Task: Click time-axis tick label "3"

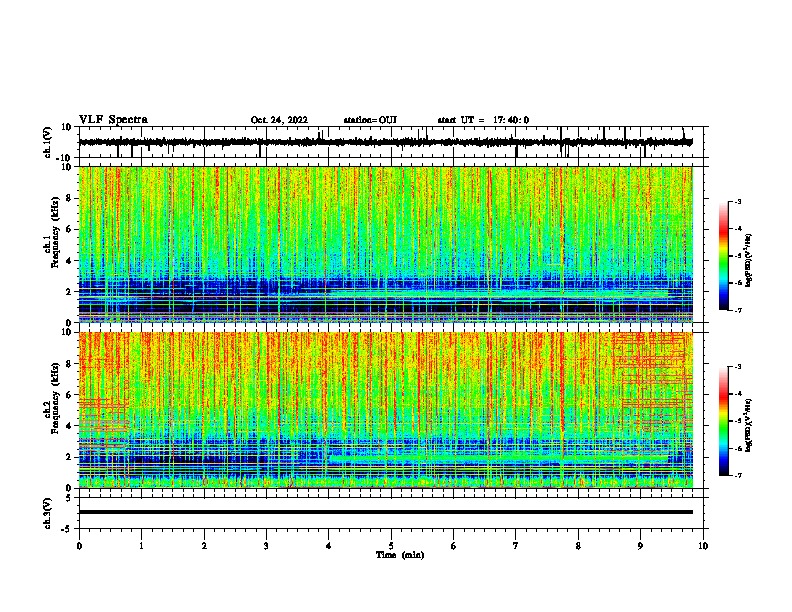Action: click(x=266, y=546)
